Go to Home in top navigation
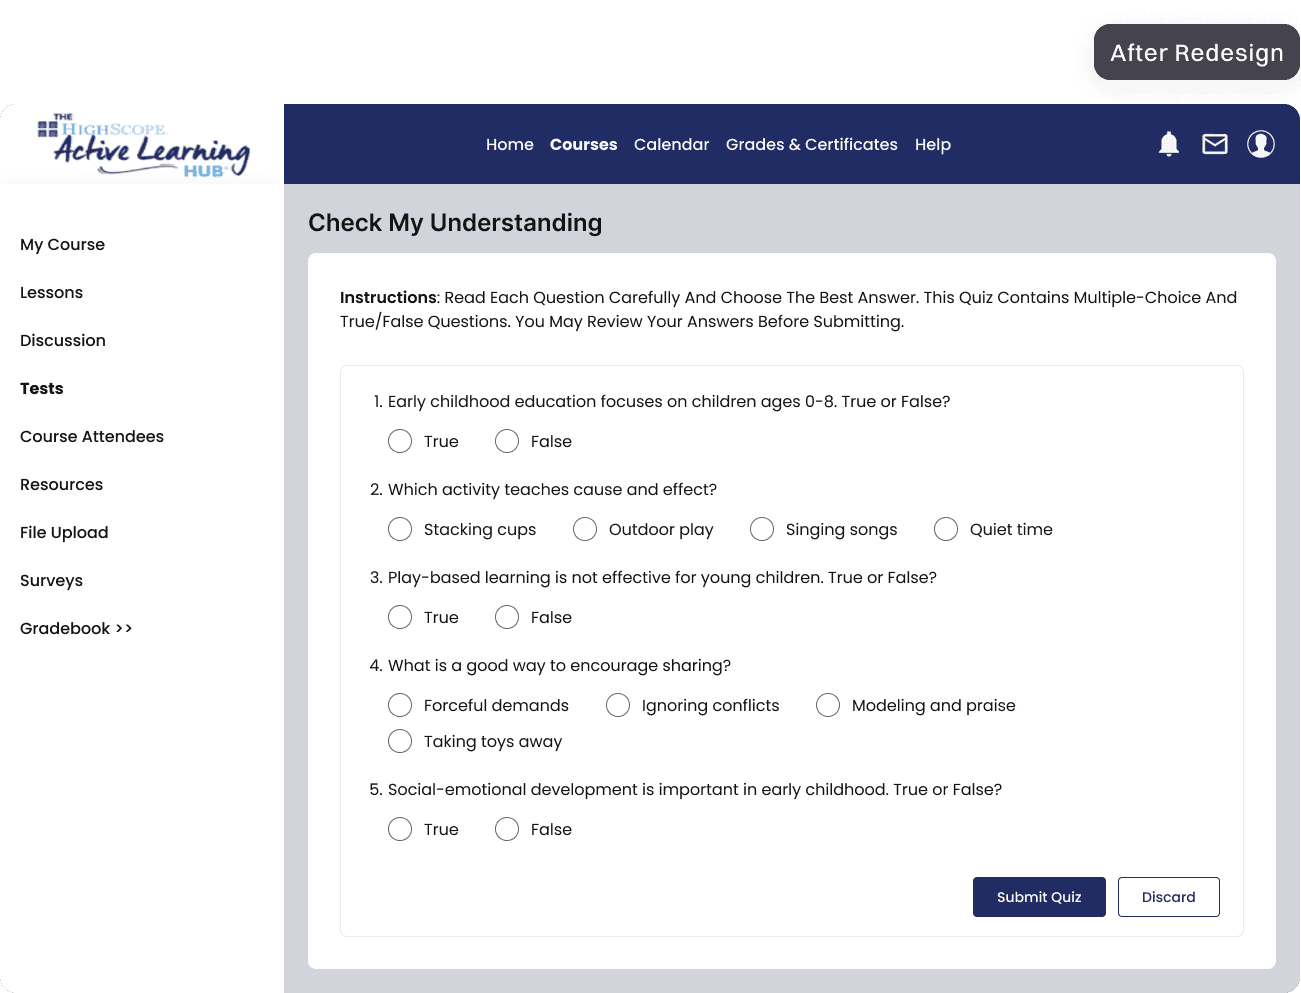Image resolution: width=1301 pixels, height=993 pixels. [510, 144]
